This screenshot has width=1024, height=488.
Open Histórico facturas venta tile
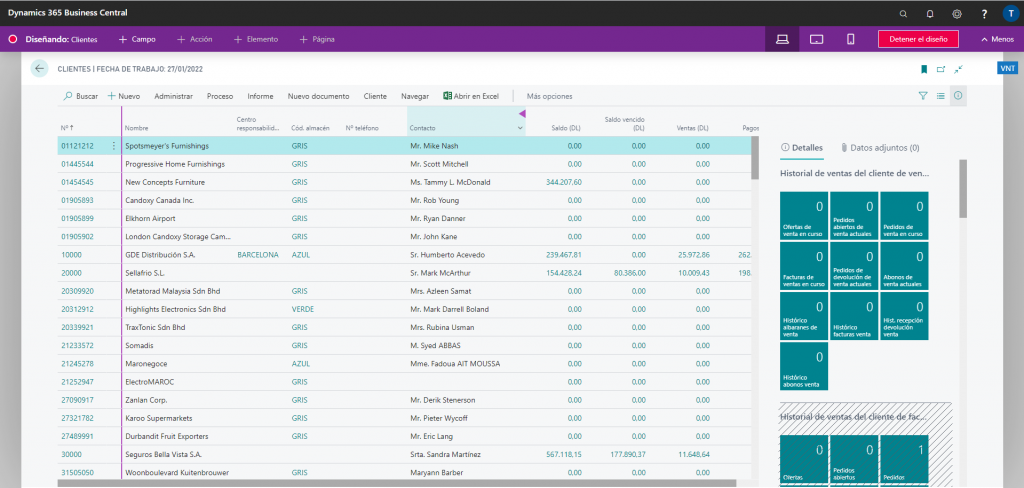(854, 316)
